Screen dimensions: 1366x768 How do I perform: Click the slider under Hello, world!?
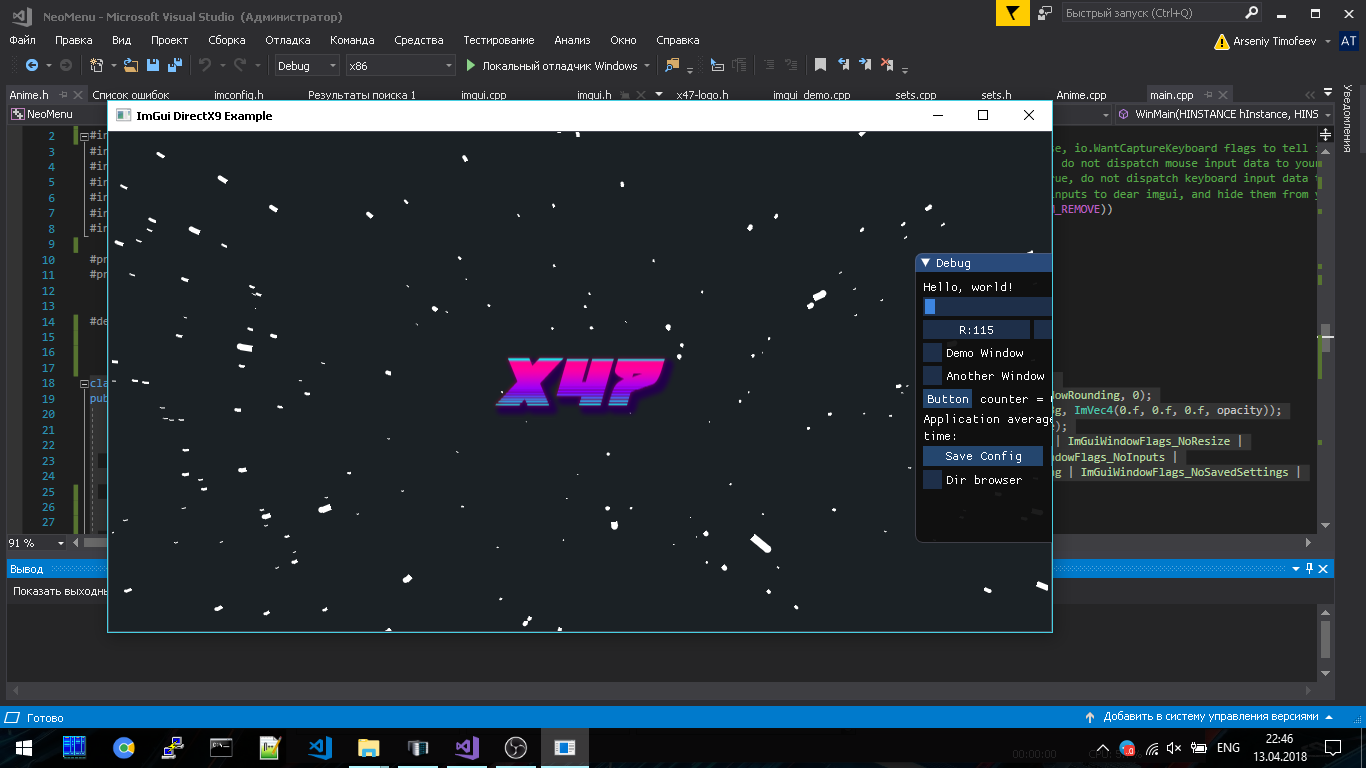pos(986,307)
